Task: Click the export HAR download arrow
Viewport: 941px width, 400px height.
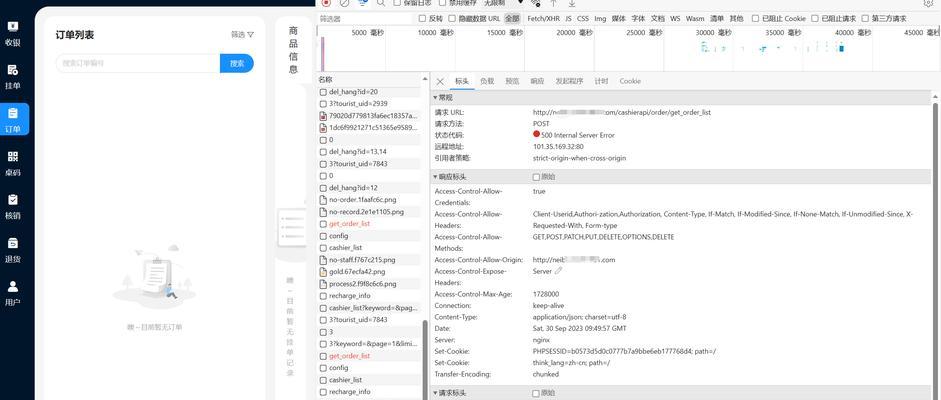Action: 572,3
